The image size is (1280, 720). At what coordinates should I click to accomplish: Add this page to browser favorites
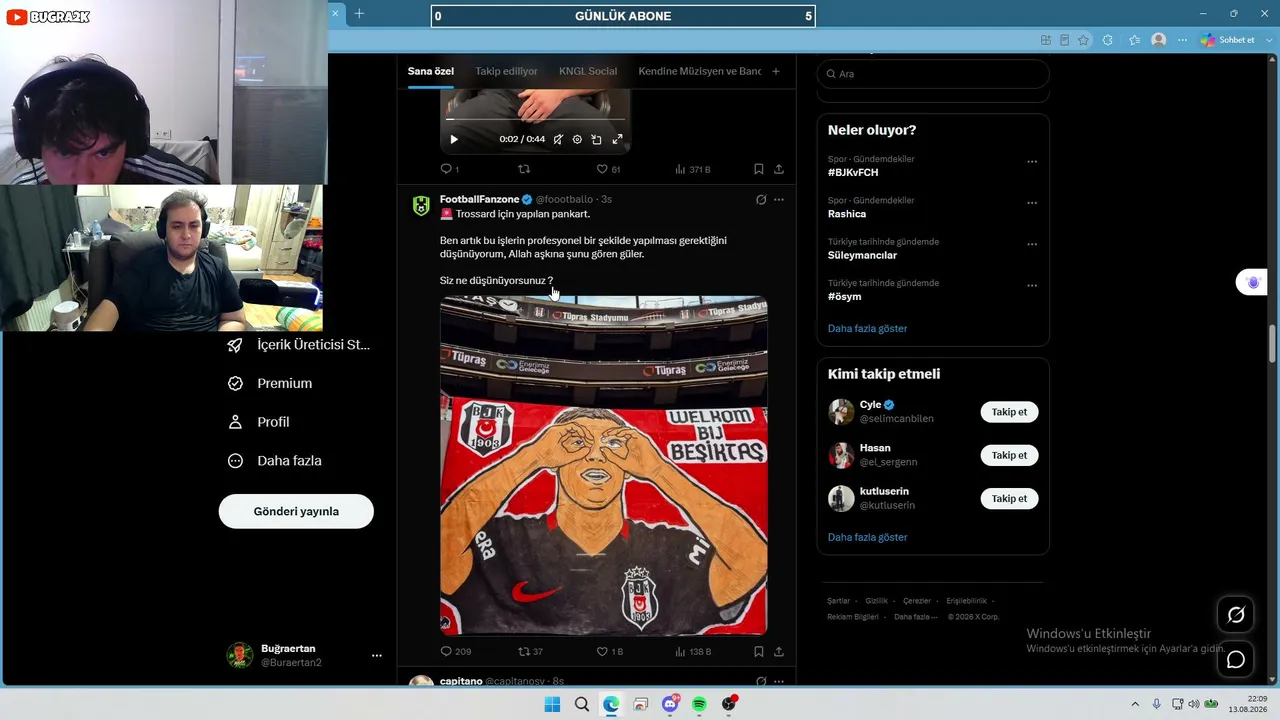(x=1083, y=40)
